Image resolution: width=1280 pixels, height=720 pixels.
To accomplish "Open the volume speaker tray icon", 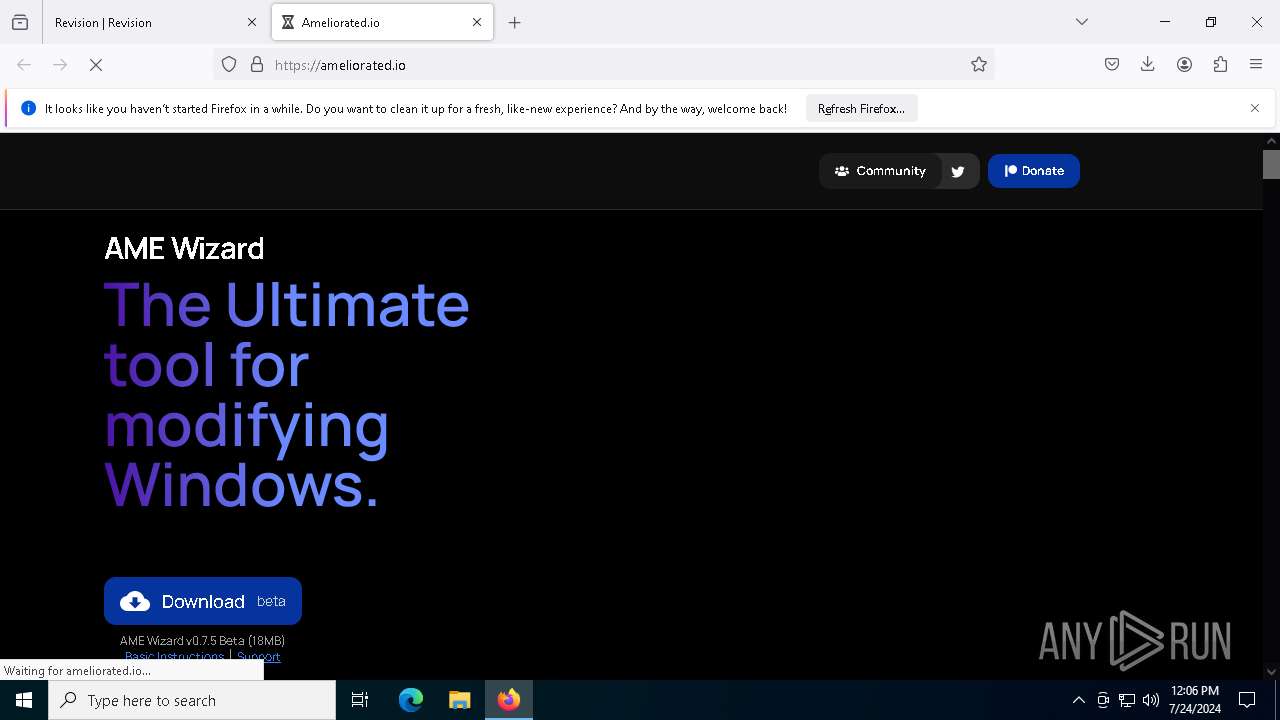I will coord(1151,700).
